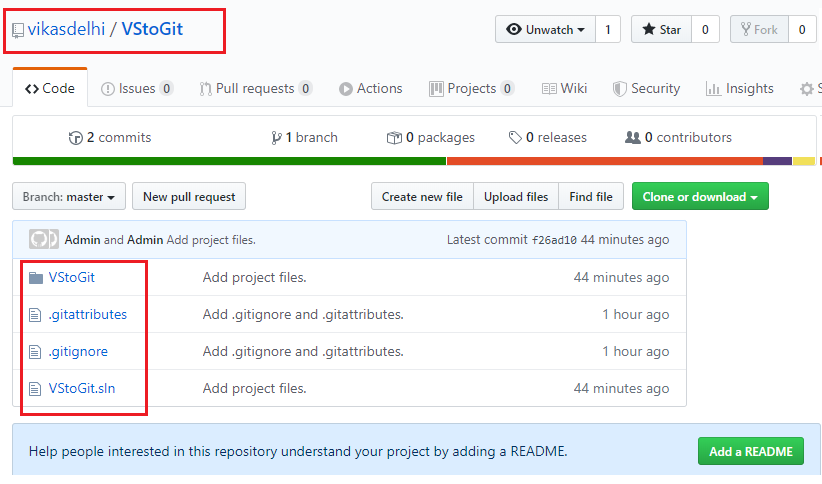Click the stargazers count next to Star

pos(705,29)
